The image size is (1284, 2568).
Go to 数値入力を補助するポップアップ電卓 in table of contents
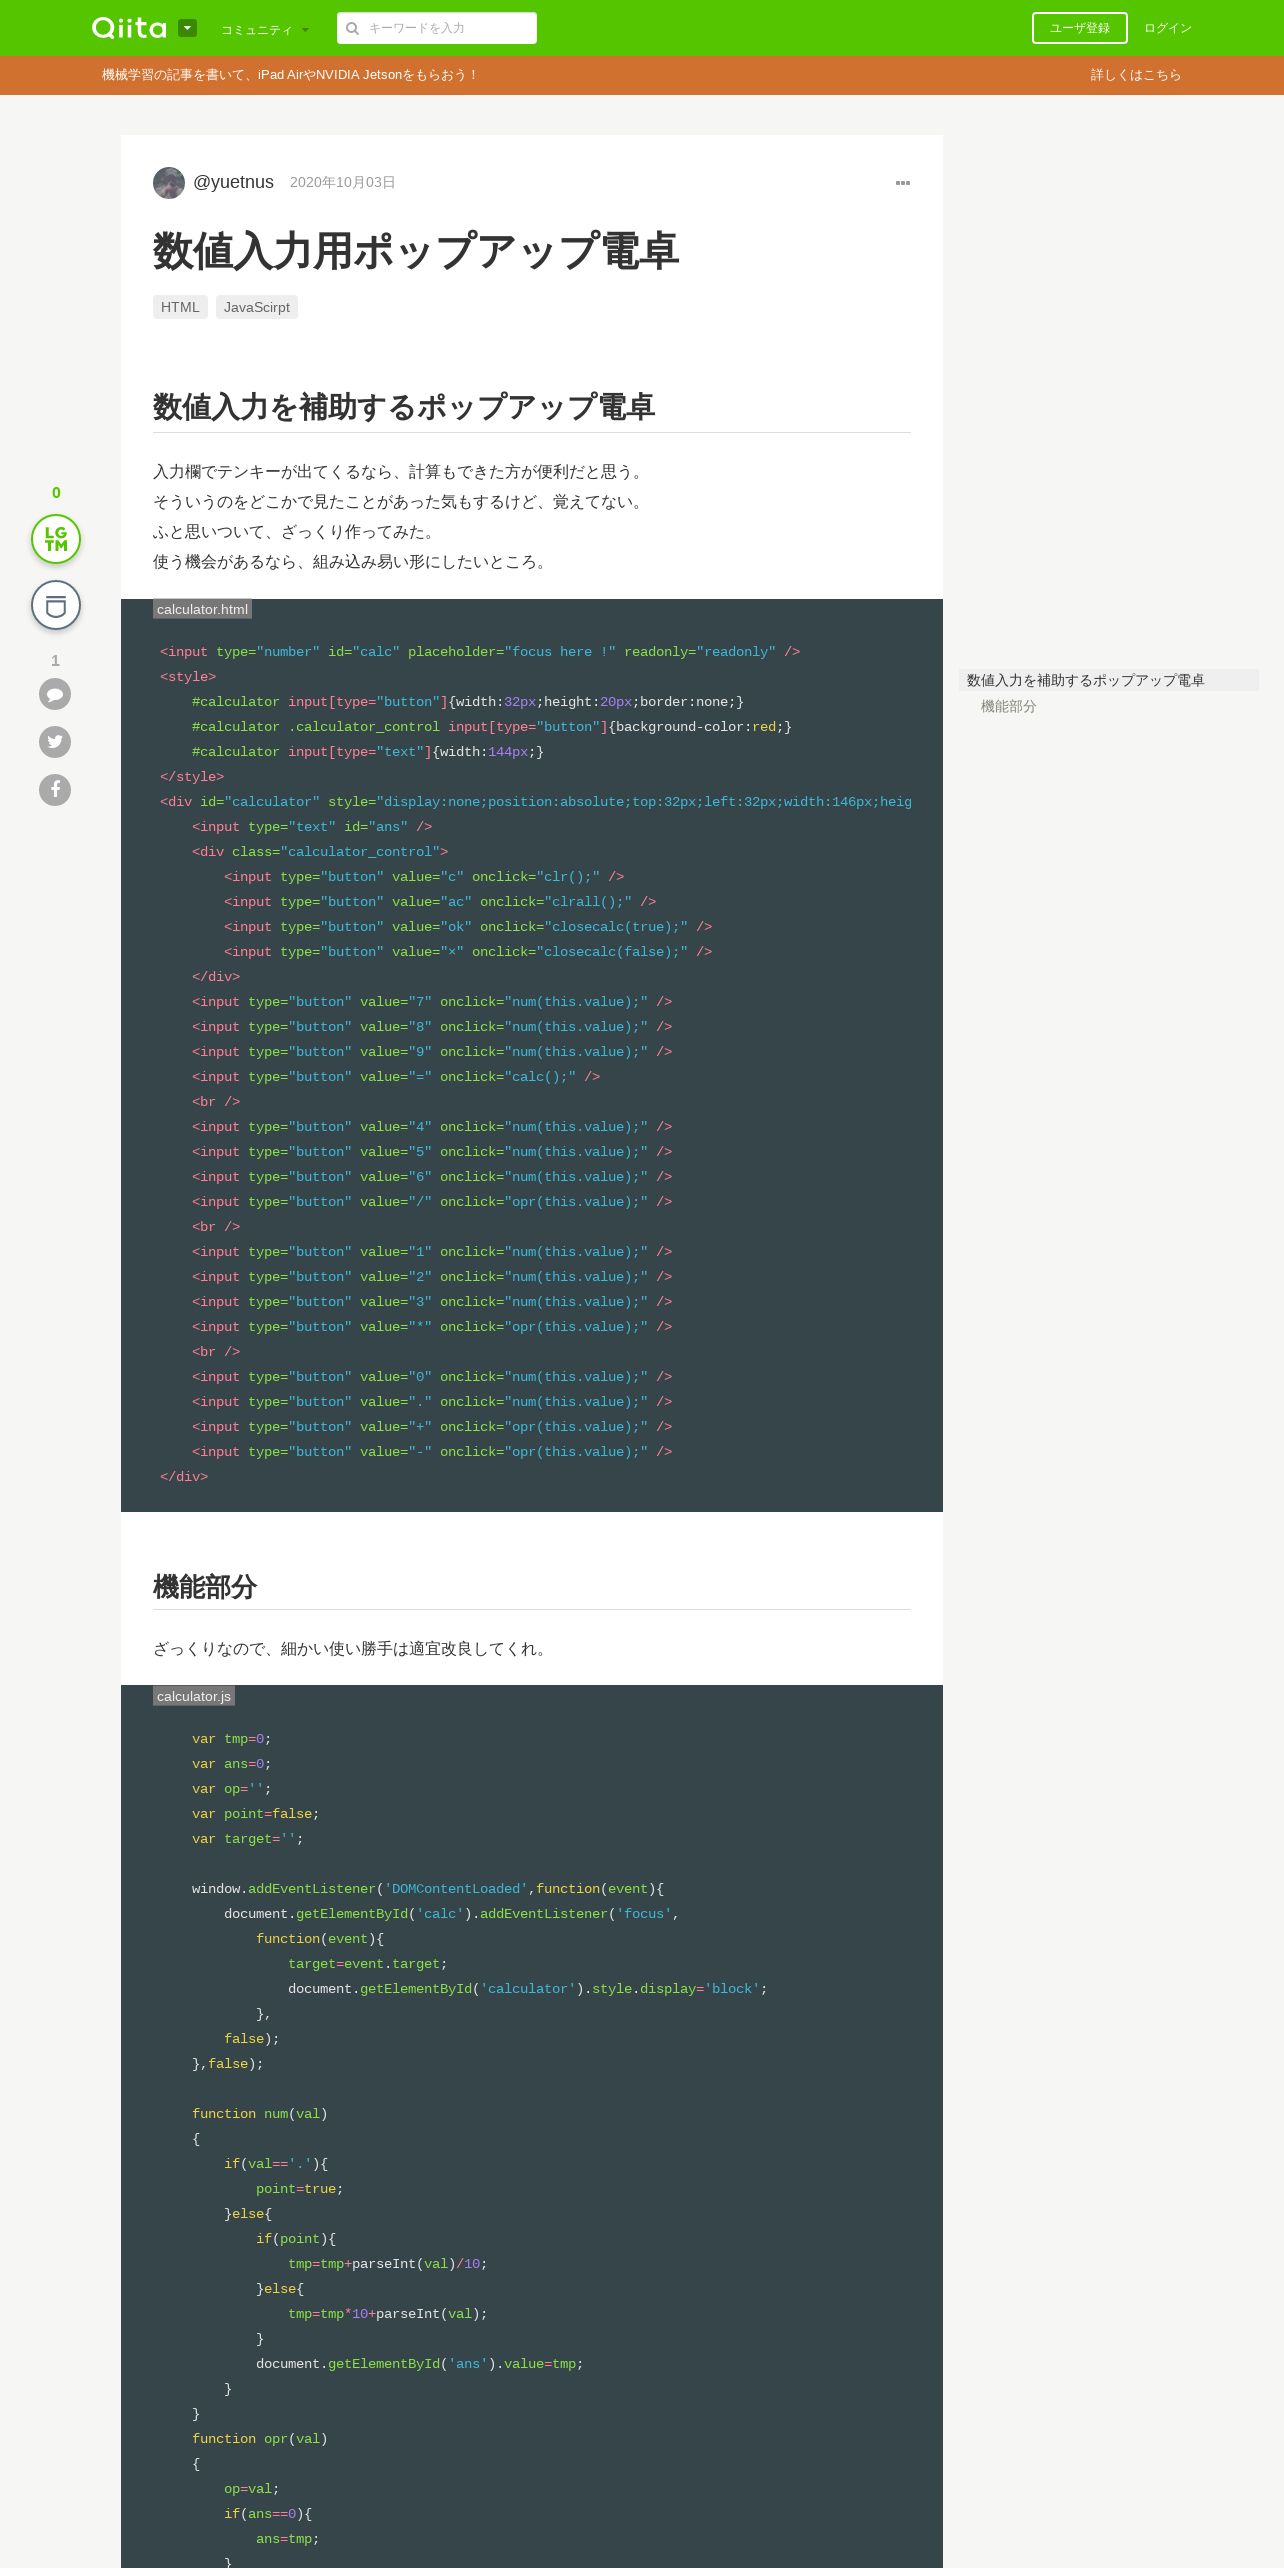click(x=1085, y=680)
